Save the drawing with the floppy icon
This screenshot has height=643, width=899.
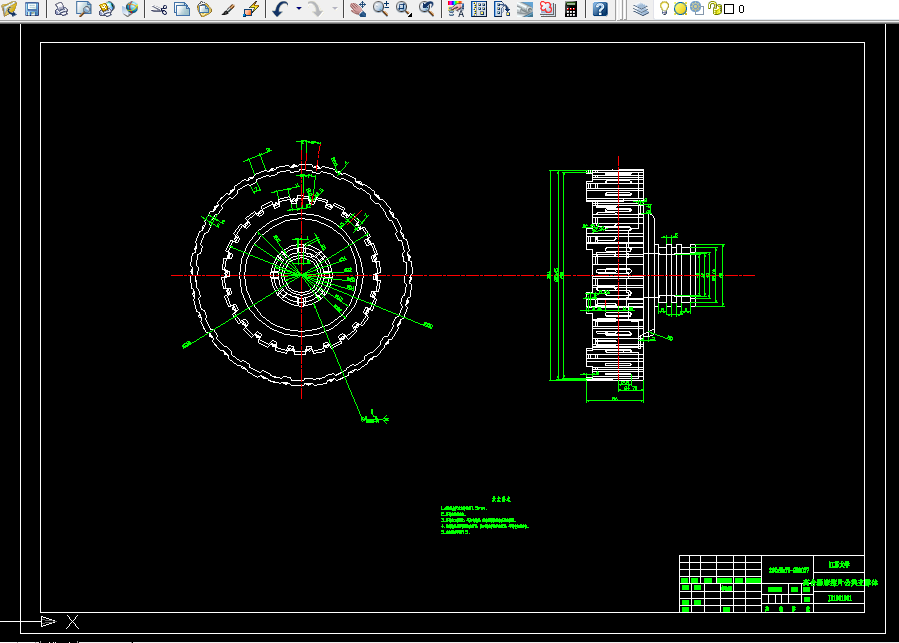(x=32, y=9)
